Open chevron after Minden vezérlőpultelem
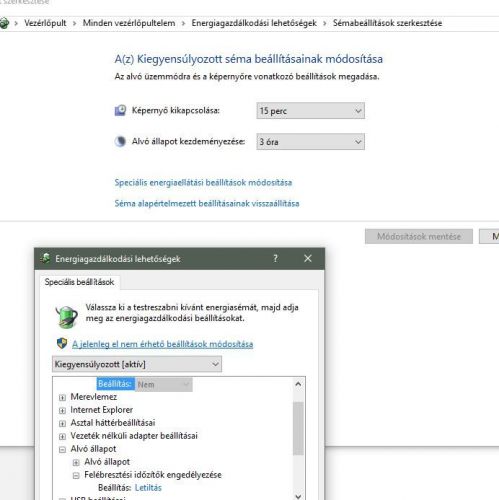This screenshot has width=499, height=500. point(183,23)
